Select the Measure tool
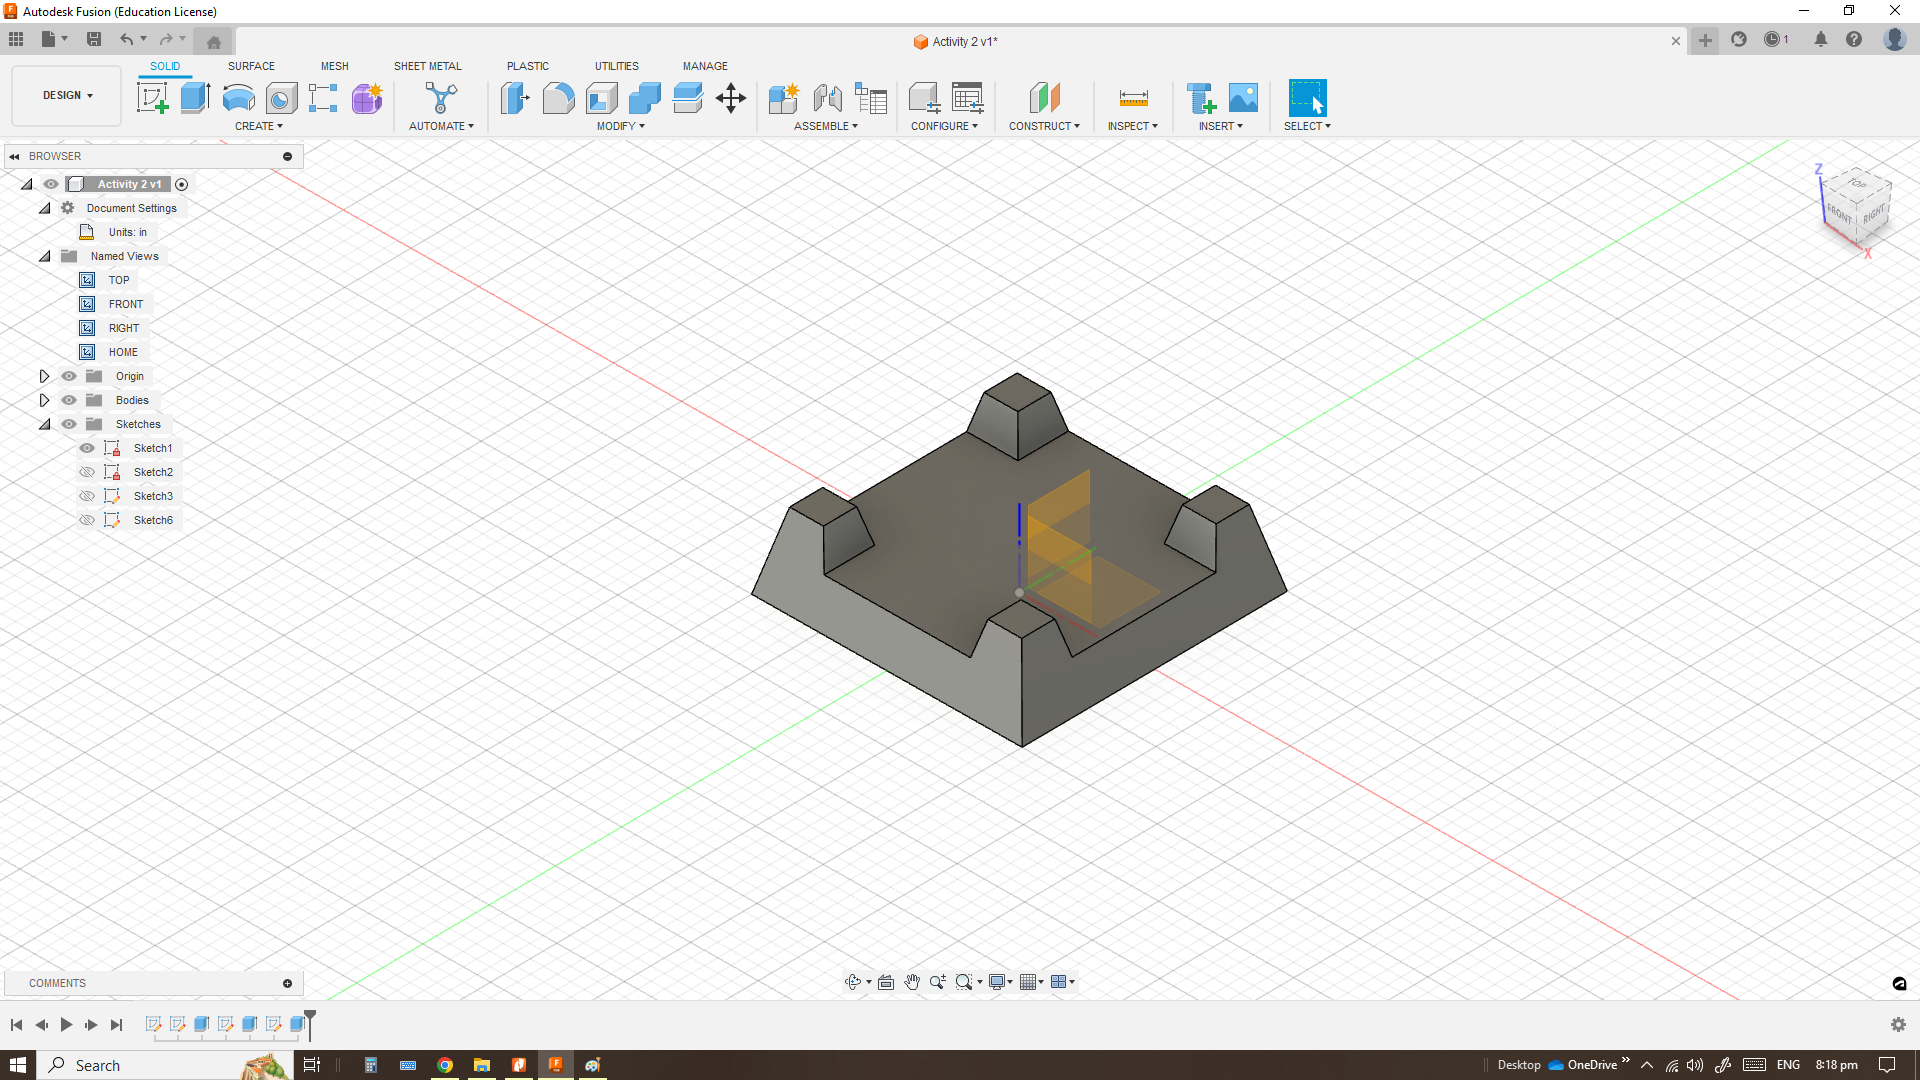The width and height of the screenshot is (1920, 1080). [x=1133, y=98]
